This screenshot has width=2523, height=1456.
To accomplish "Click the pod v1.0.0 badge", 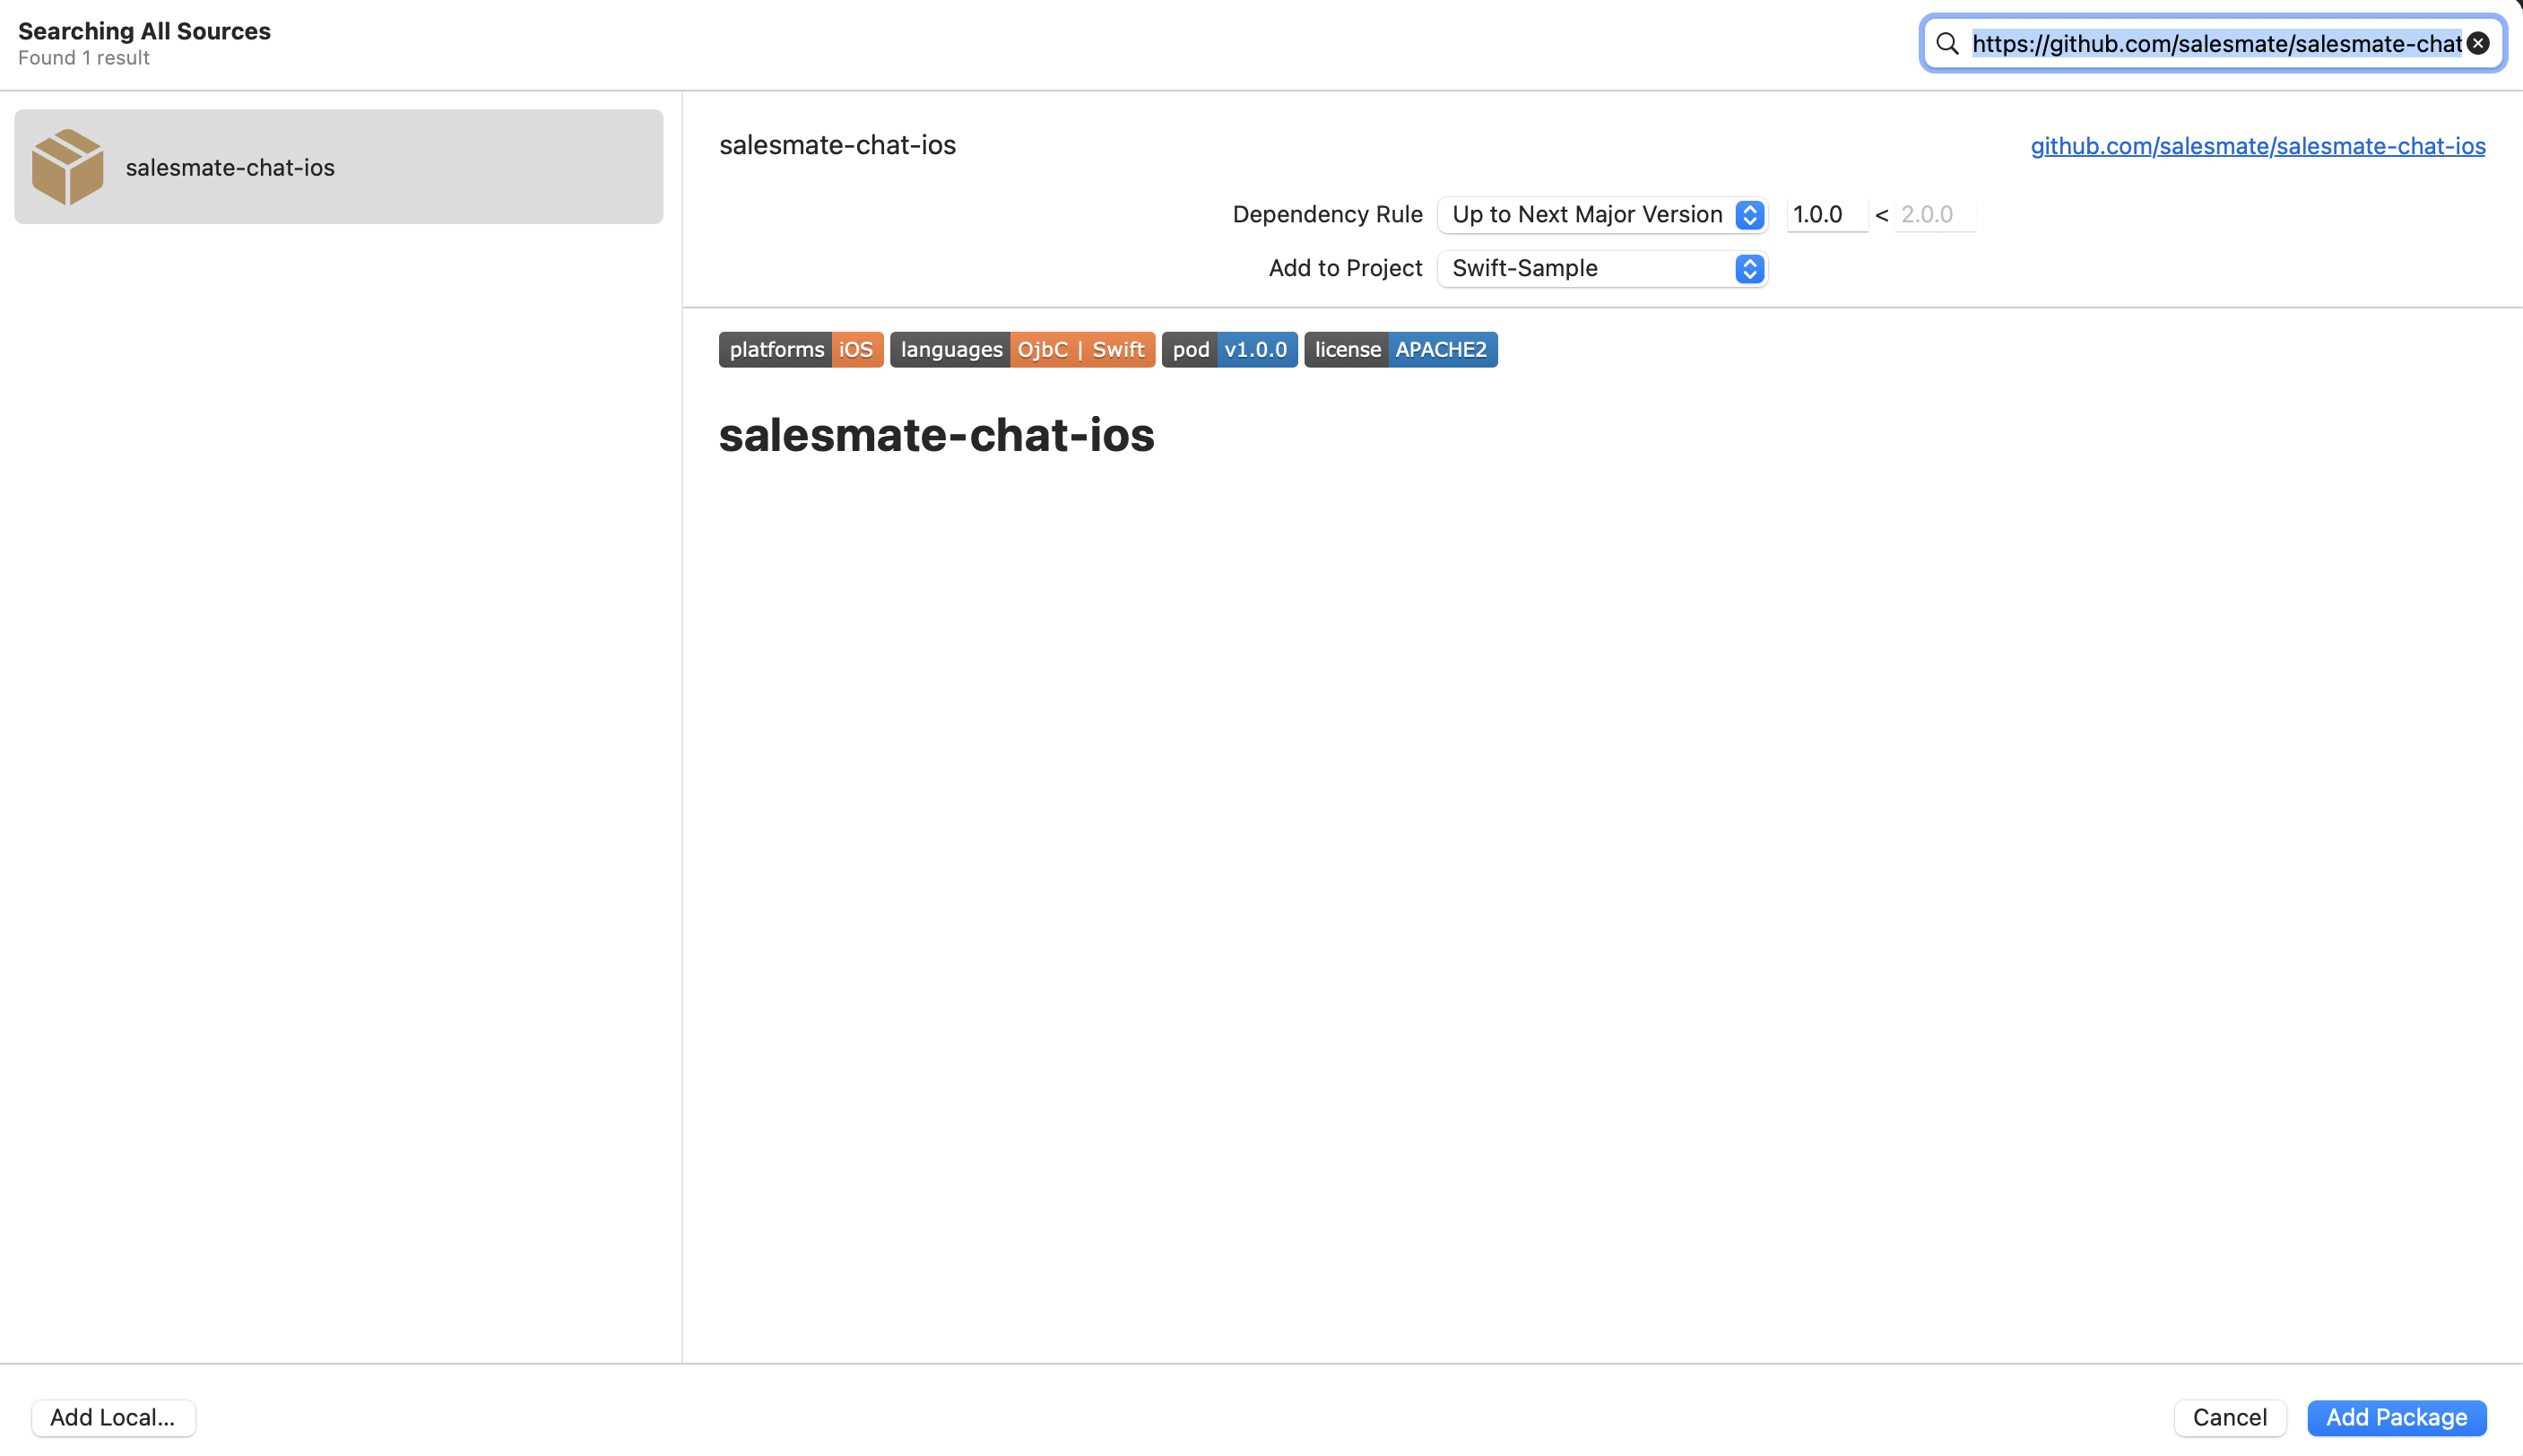I will click(x=1228, y=349).
